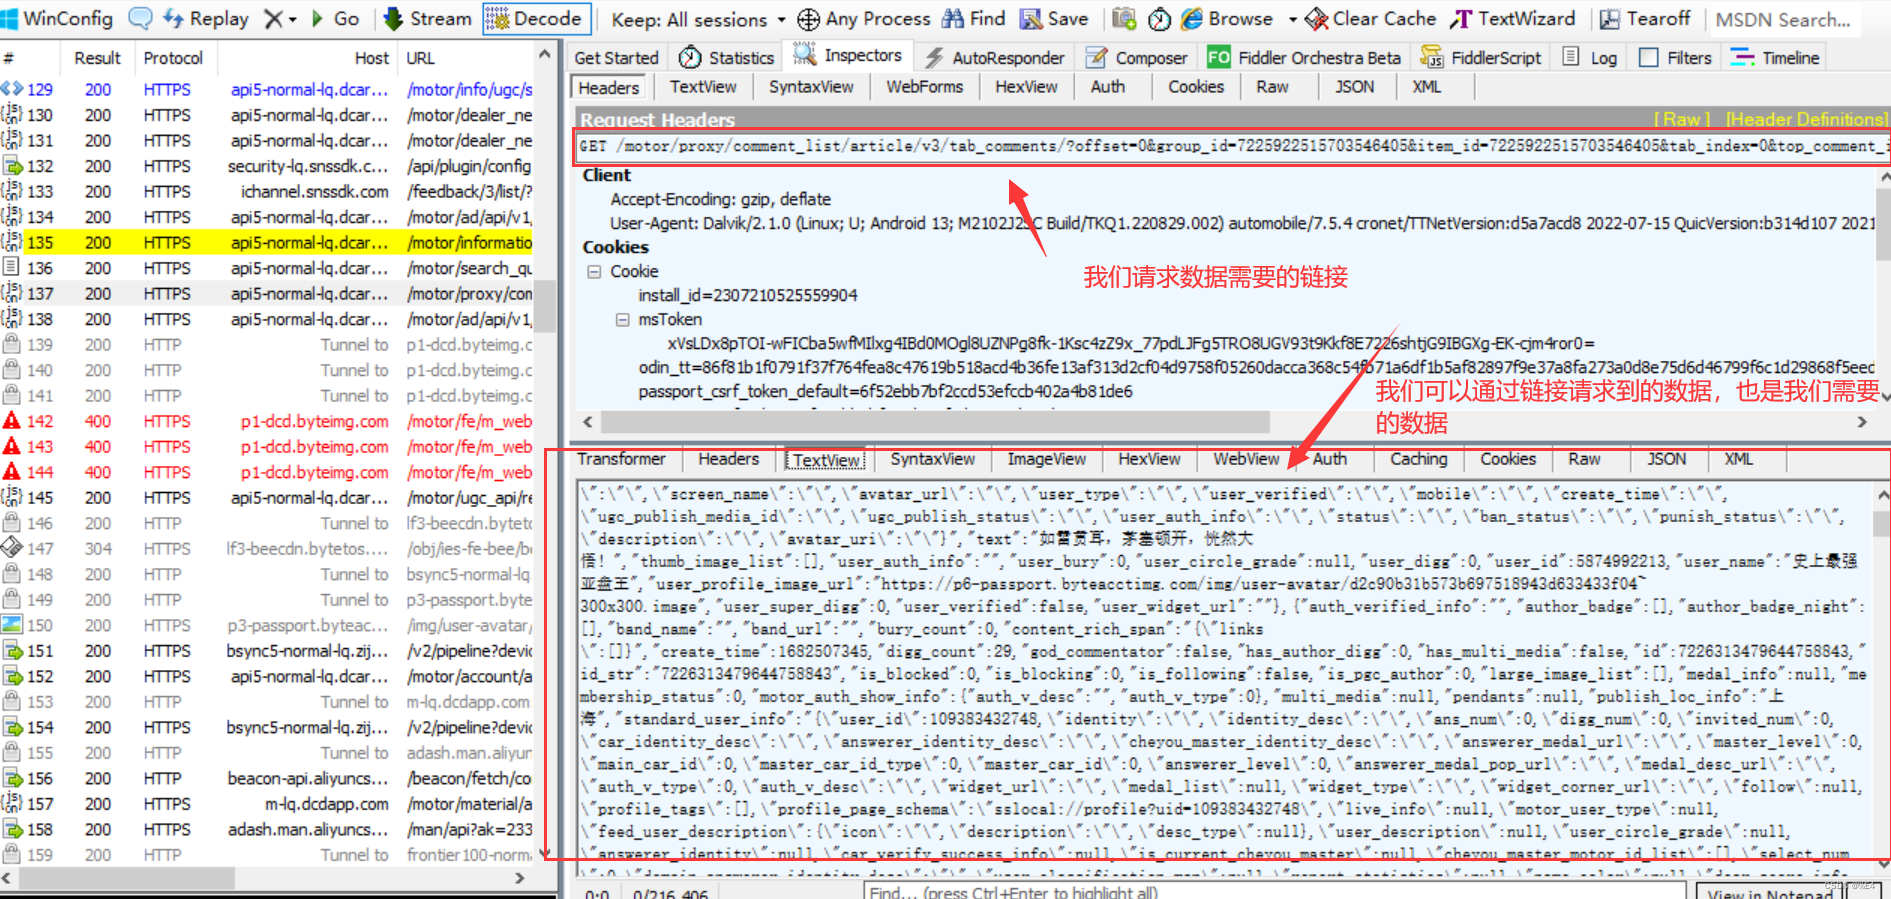Select the response Caching tab

pyautogui.click(x=1418, y=459)
